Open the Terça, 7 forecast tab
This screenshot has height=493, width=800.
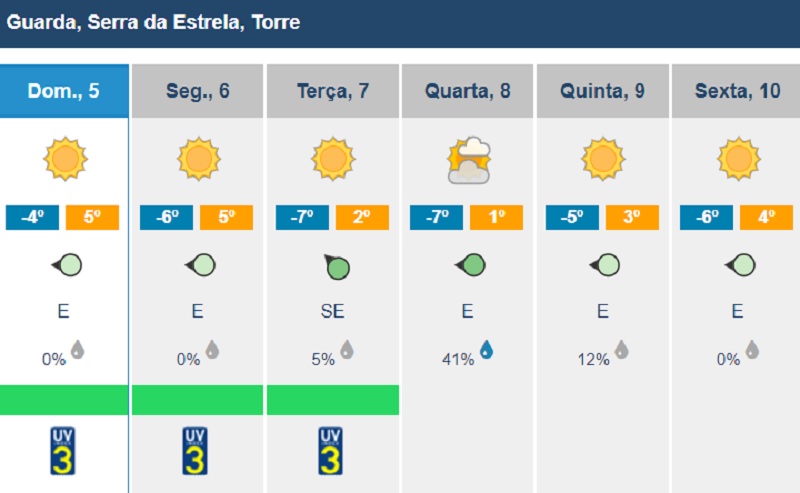[x=333, y=91]
